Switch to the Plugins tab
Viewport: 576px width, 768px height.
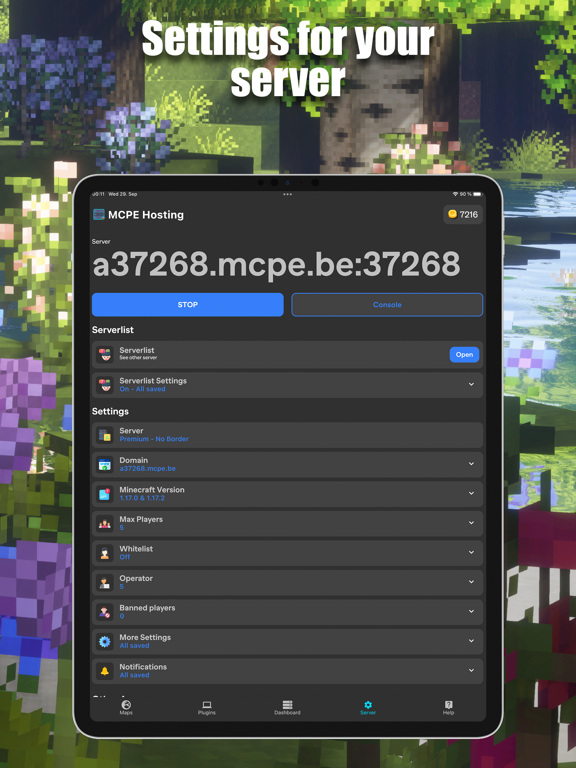coord(207,707)
